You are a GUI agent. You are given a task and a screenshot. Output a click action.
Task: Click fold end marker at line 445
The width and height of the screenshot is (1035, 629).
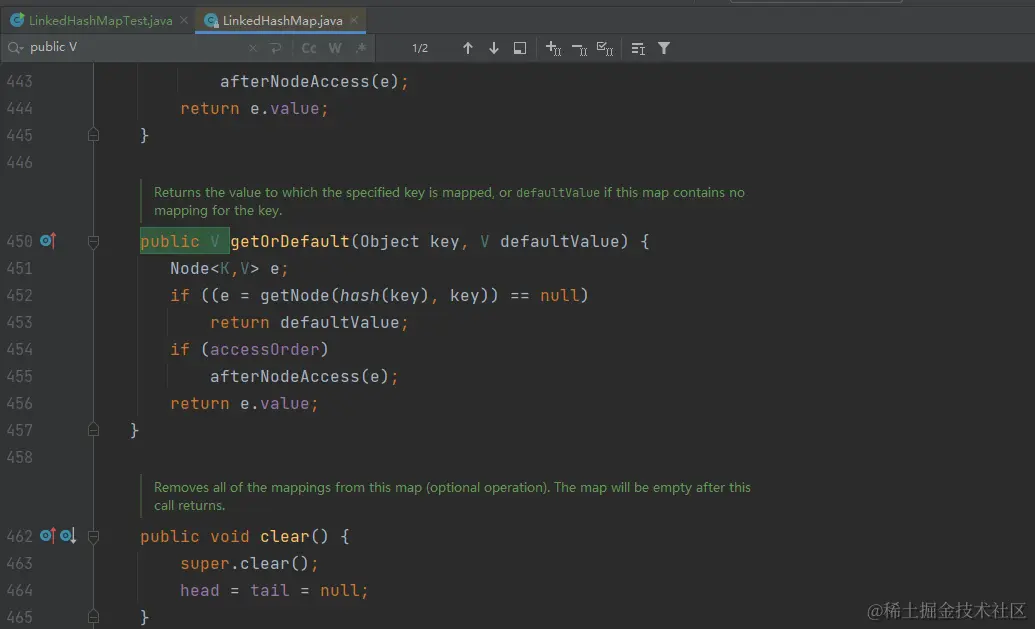93,135
